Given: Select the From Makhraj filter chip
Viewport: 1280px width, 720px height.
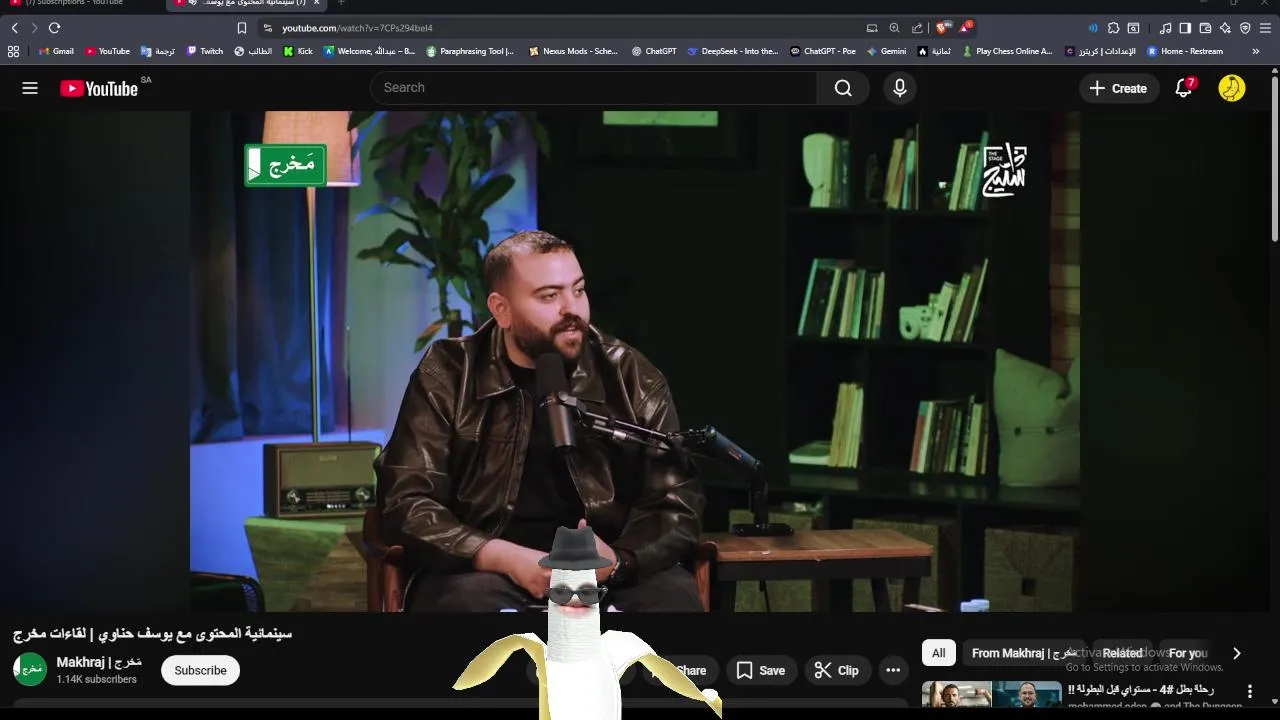Looking at the screenshot, I should 1024,653.
